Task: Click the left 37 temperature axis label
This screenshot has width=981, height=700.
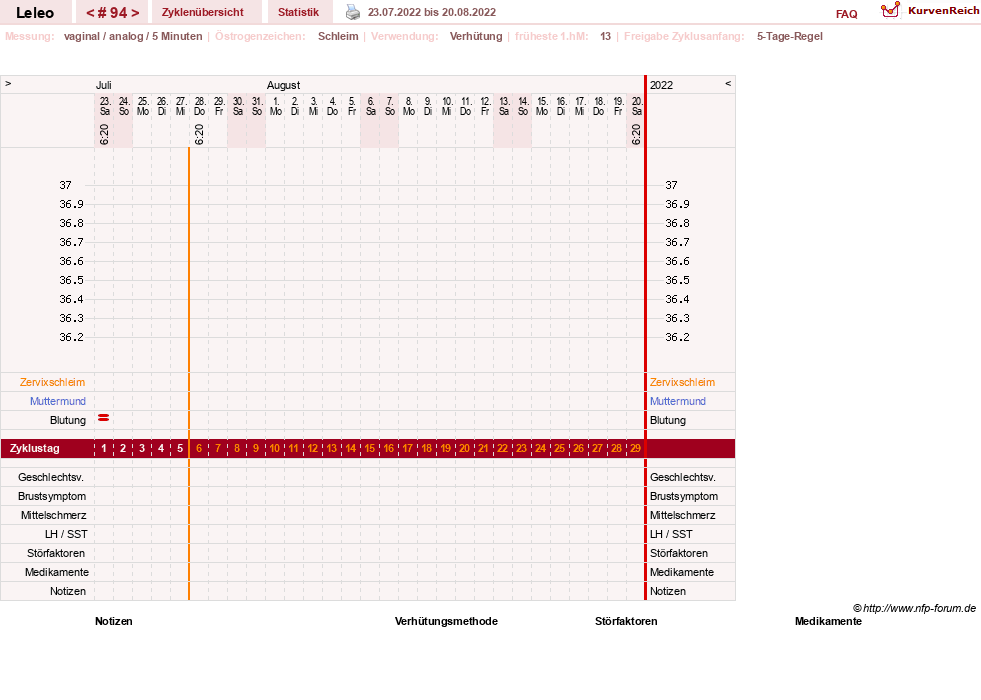Action: click(66, 185)
